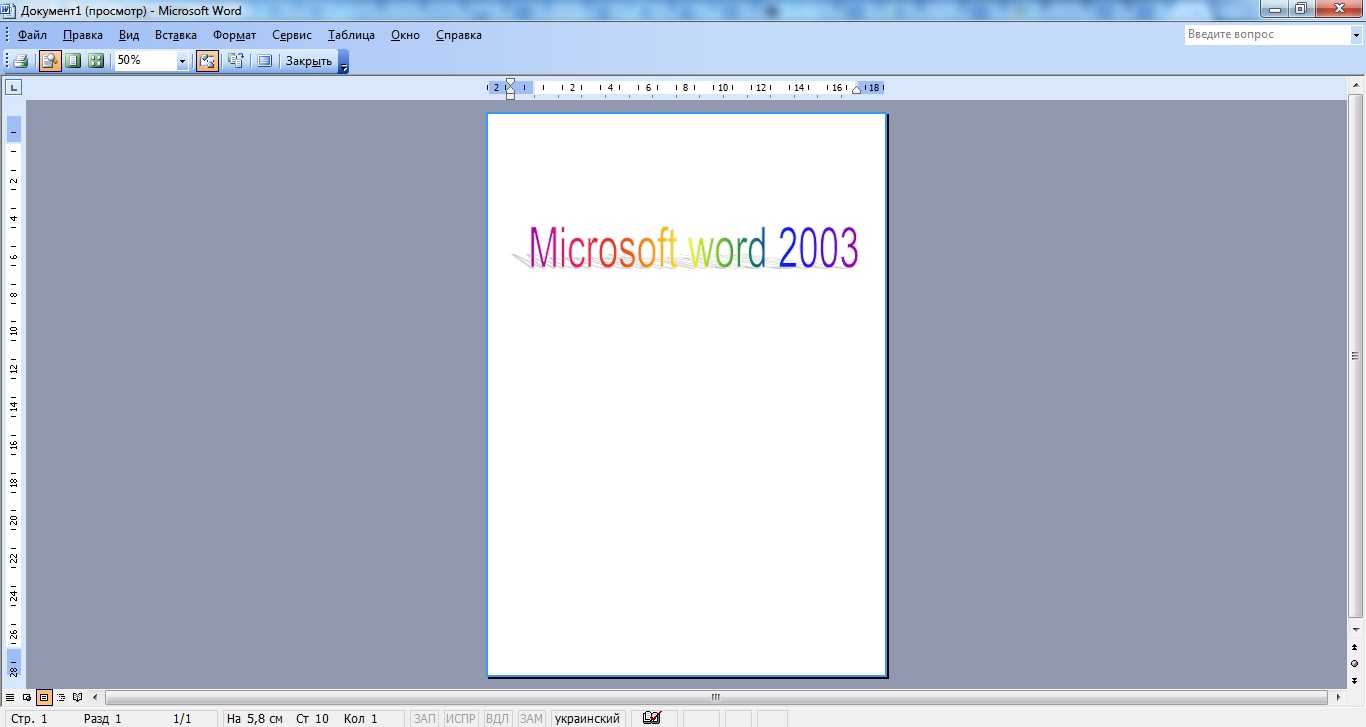Viewport: 1366px width, 727px height.
Task: Click the Word document icon in title bar
Action: click(9, 10)
